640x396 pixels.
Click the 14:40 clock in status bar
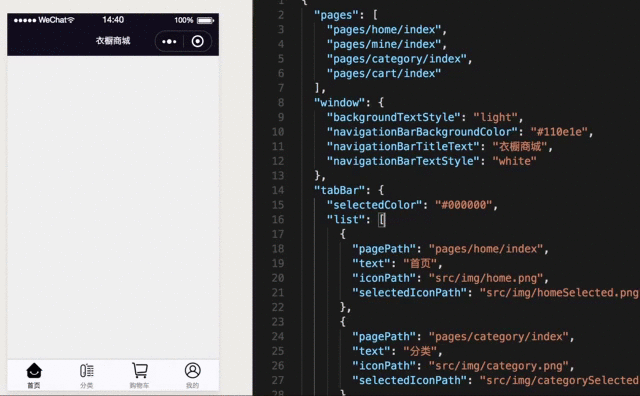point(113,20)
